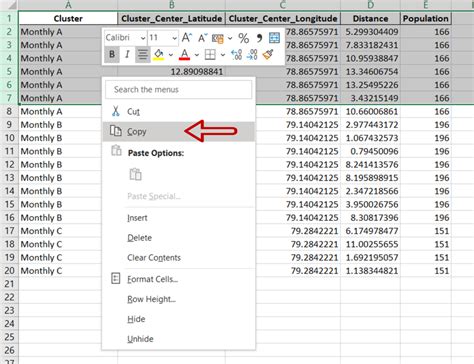
Task: Apply Comma Style from mini toolbar
Action: coord(259,38)
